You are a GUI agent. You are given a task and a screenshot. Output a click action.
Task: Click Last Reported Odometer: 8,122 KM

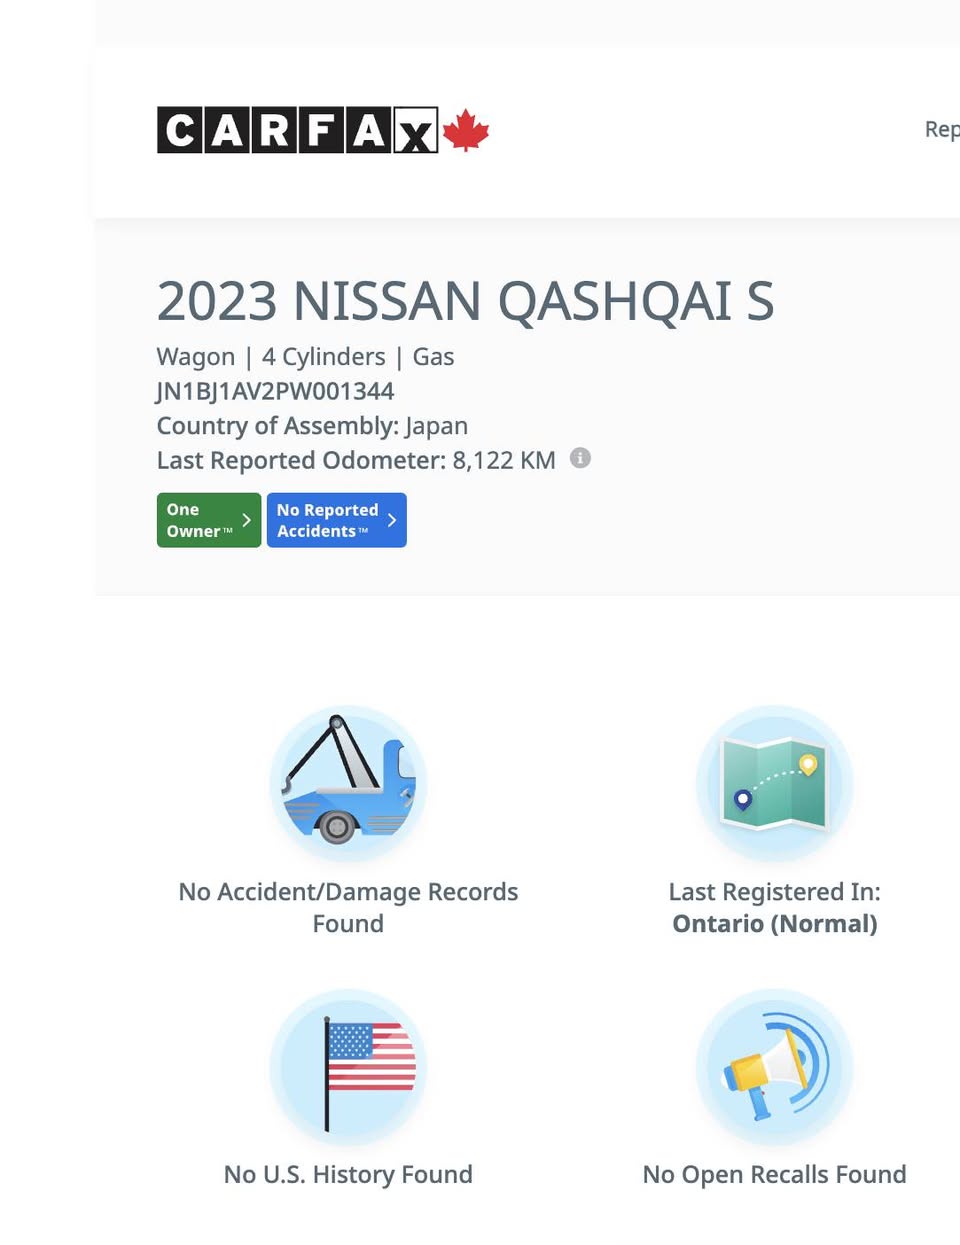coord(356,460)
